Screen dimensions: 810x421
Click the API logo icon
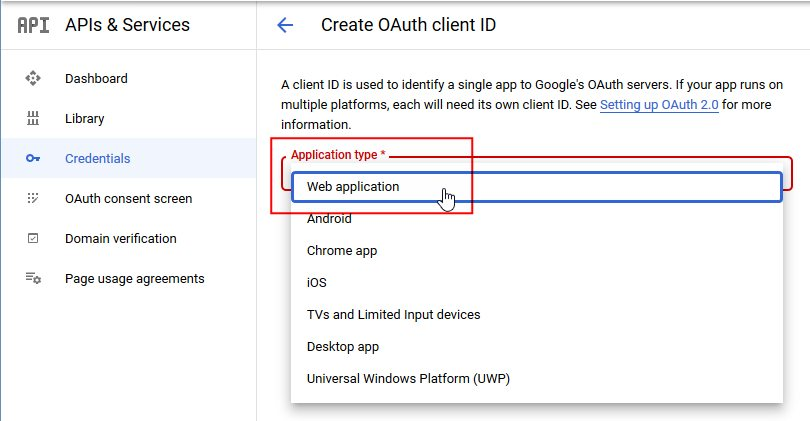pyautogui.click(x=33, y=25)
